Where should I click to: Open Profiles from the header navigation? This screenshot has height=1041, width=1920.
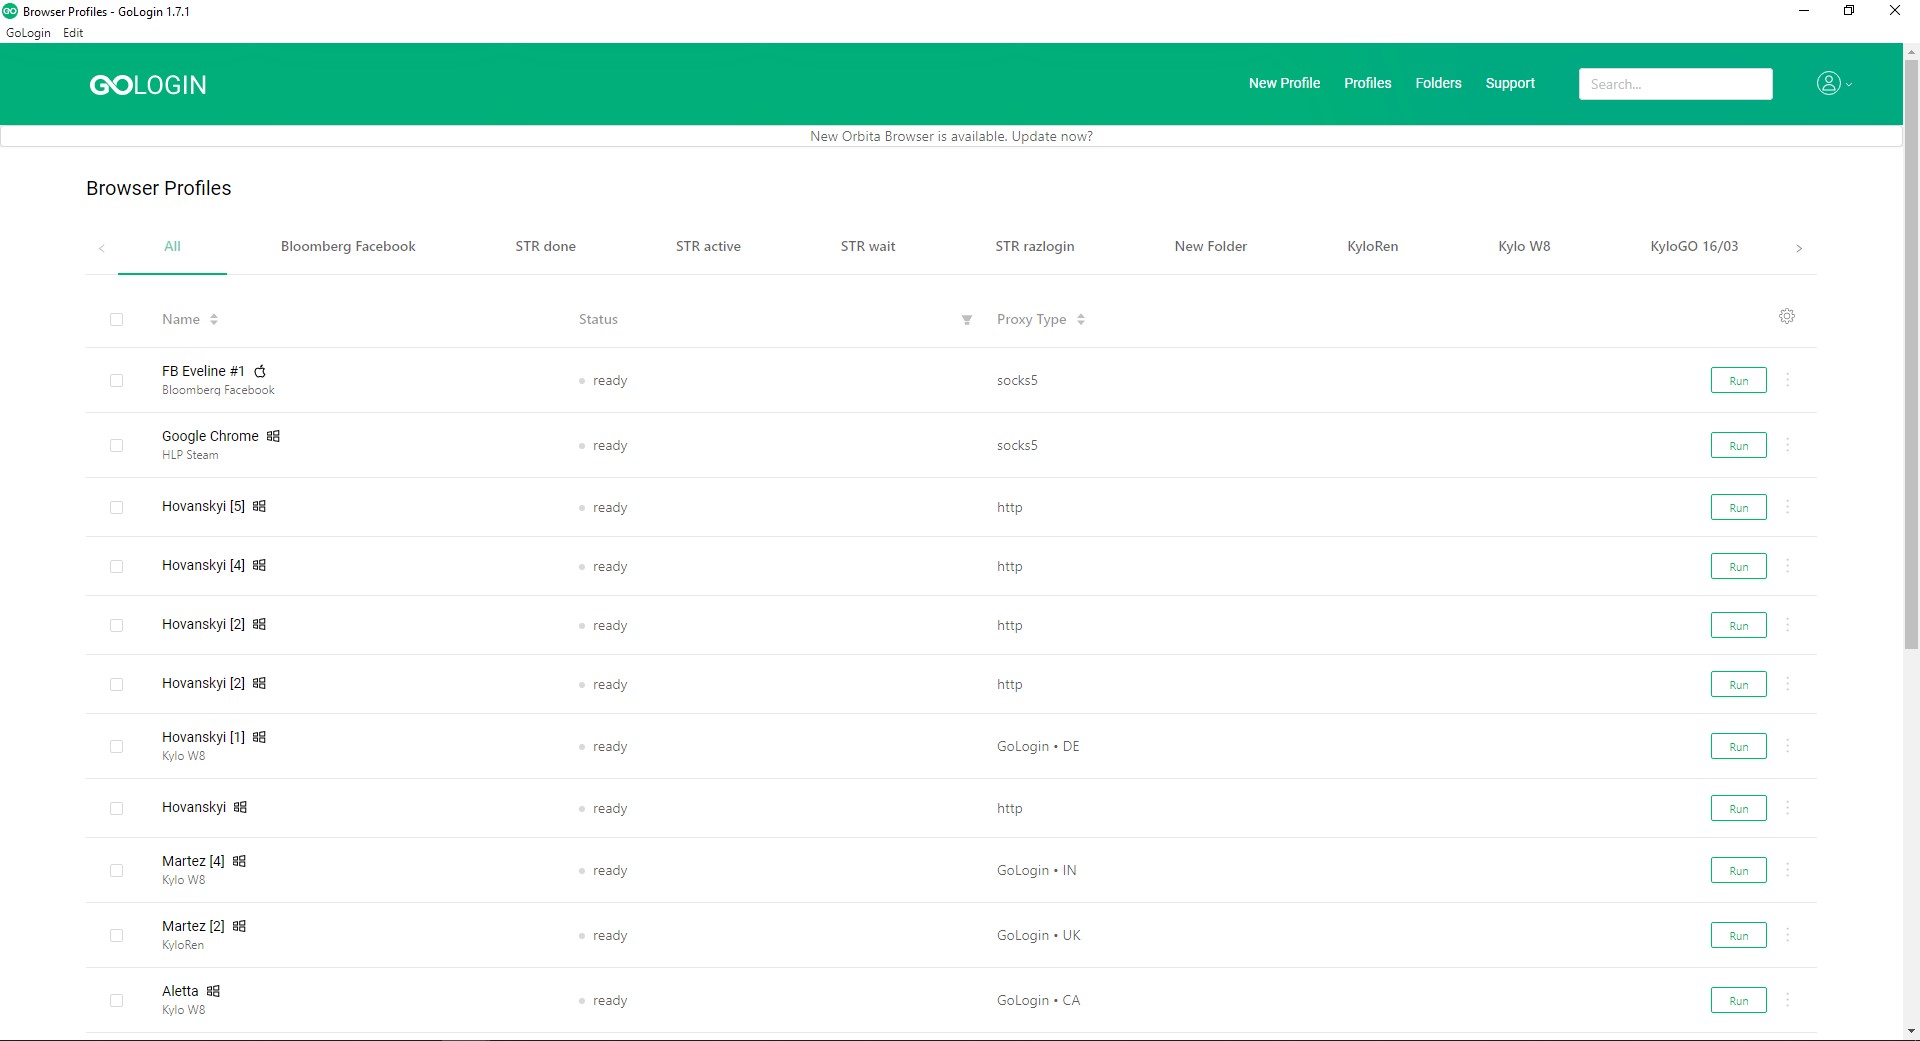(1367, 83)
